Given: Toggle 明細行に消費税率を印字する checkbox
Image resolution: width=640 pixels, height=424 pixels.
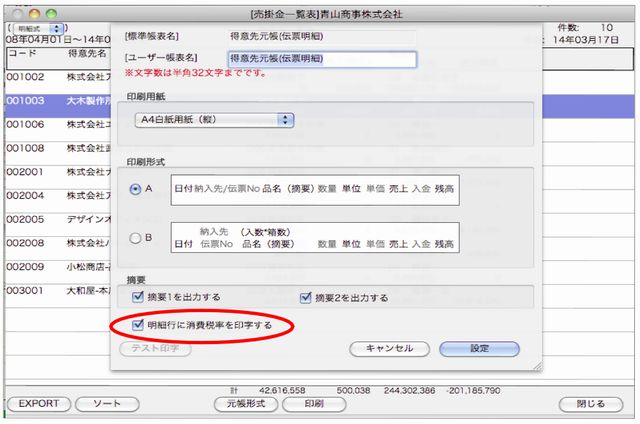Looking at the screenshot, I should point(138,325).
